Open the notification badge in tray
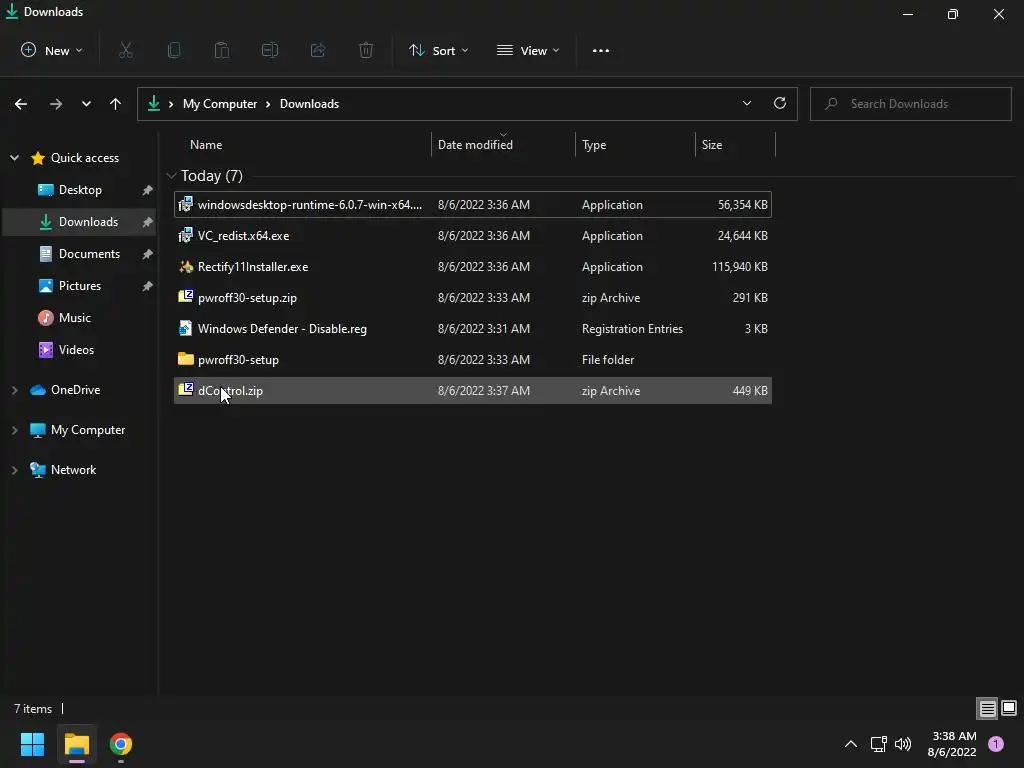1024x768 pixels. pyautogui.click(x=996, y=744)
